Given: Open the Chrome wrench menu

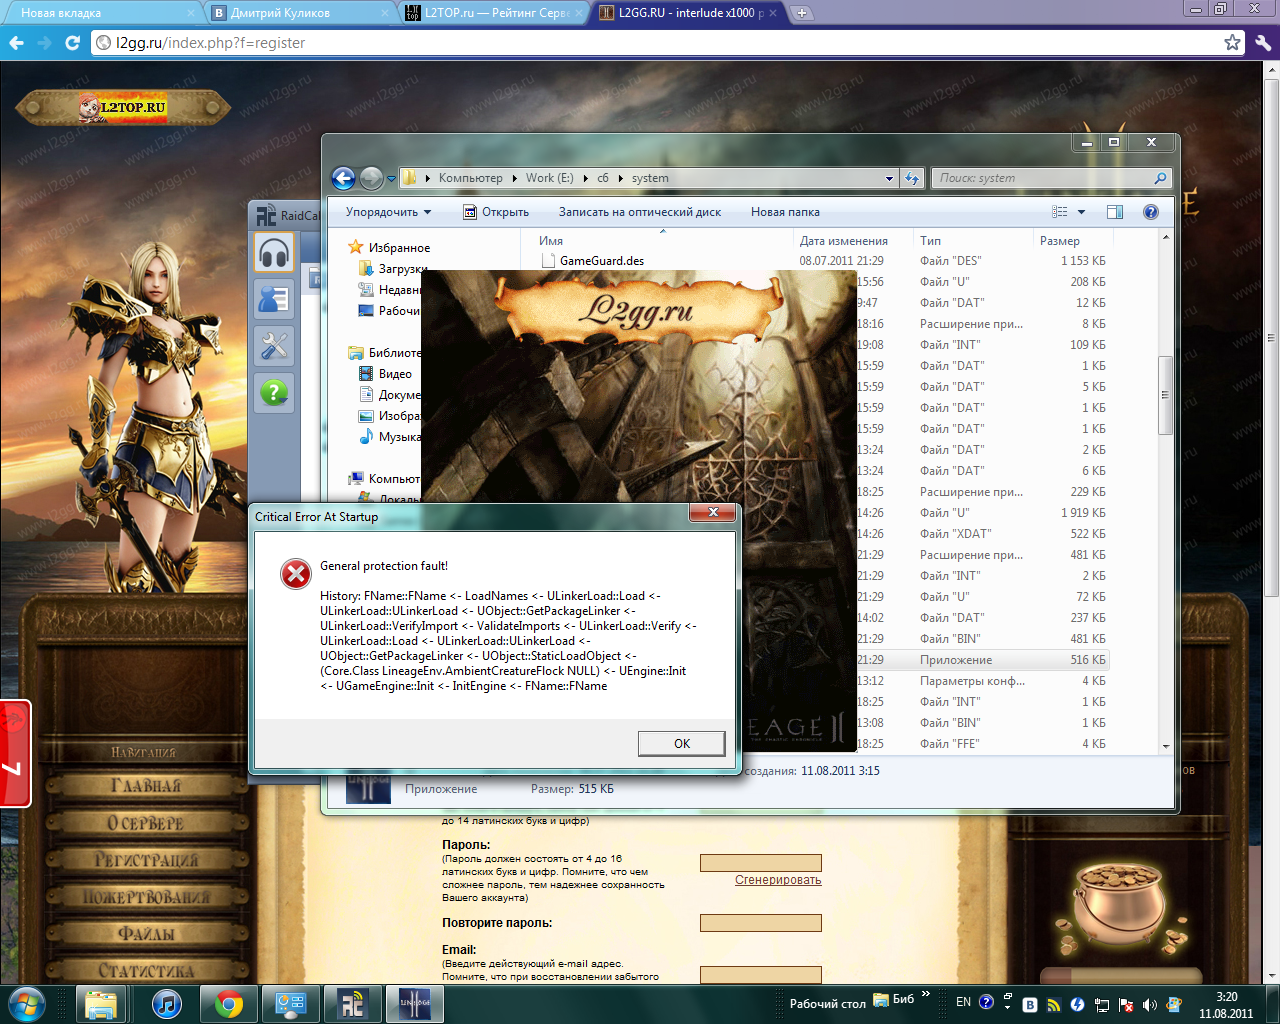Looking at the screenshot, I should click(1263, 43).
